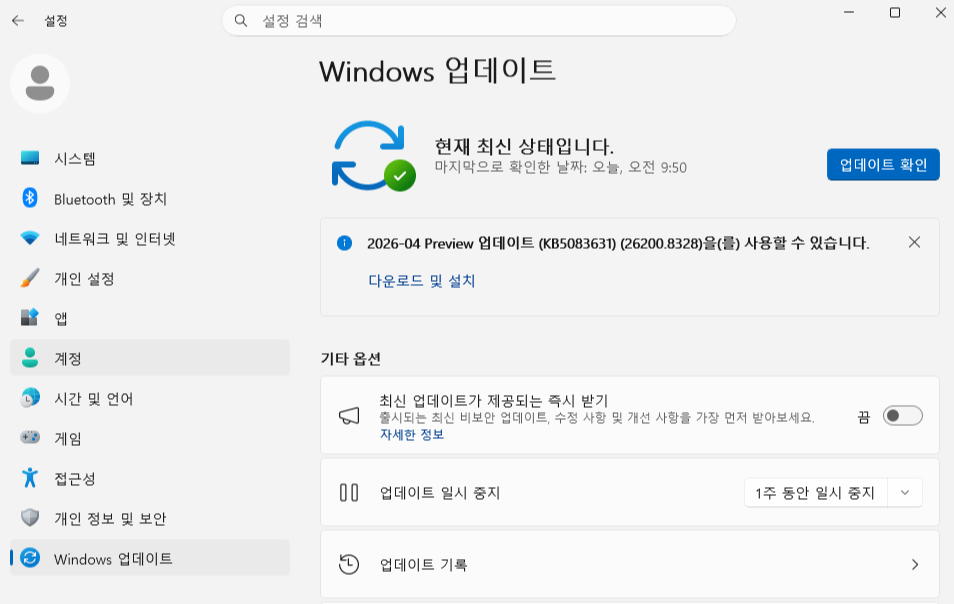Open the 접근성 settings category
Screen dimensions: 954x604
150,477
